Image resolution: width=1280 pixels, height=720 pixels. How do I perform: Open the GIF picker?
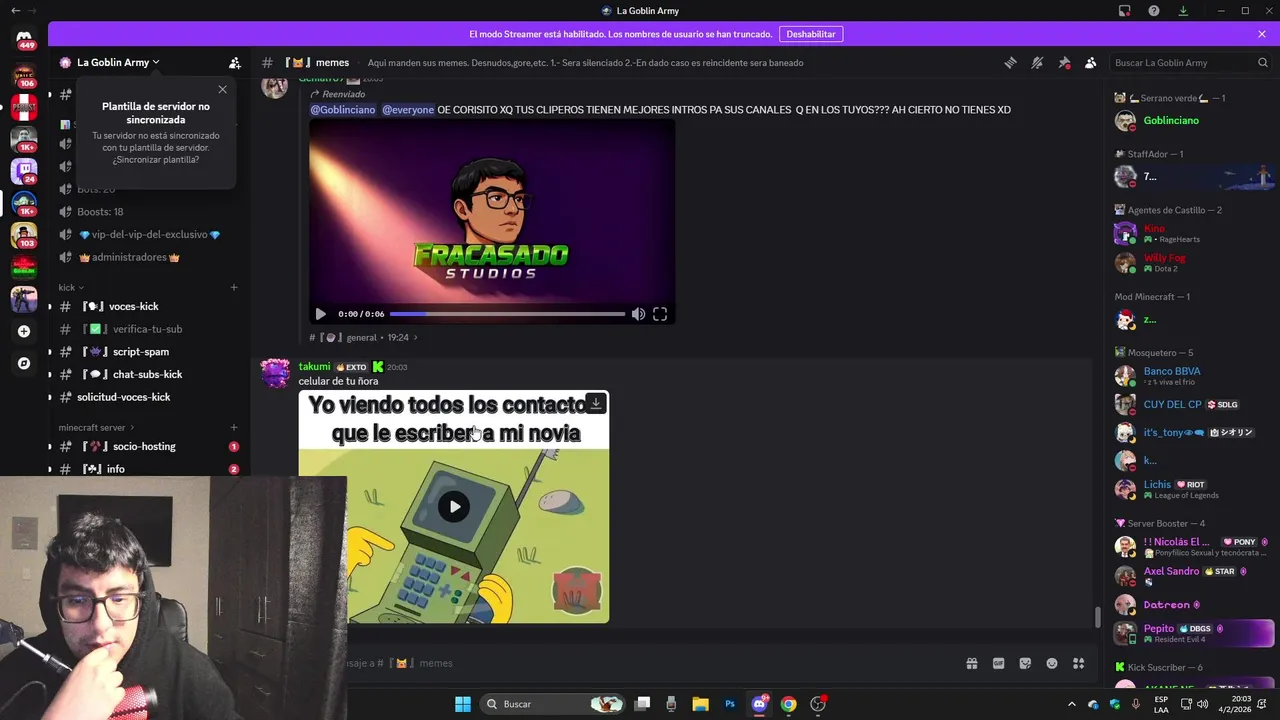998,663
